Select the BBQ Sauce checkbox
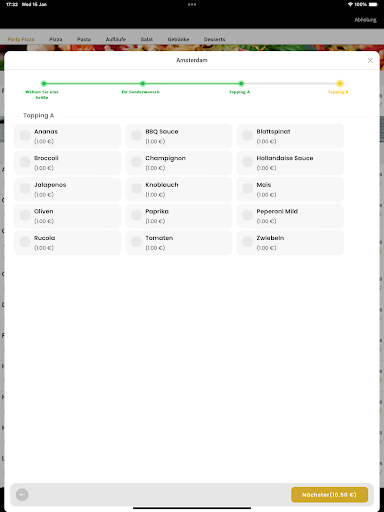 coord(136,135)
